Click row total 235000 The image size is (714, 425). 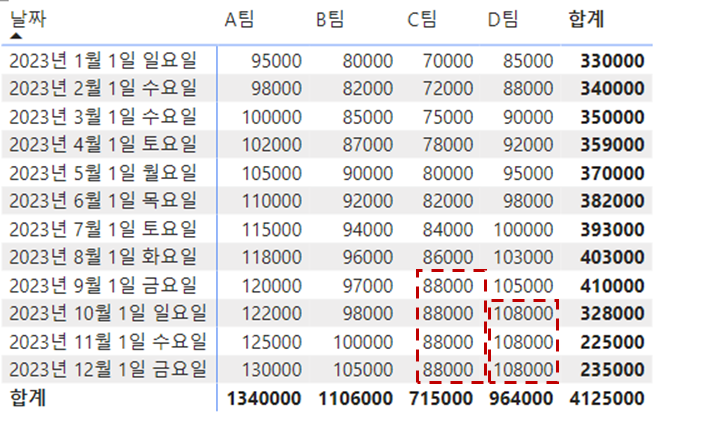pyautogui.click(x=612, y=370)
